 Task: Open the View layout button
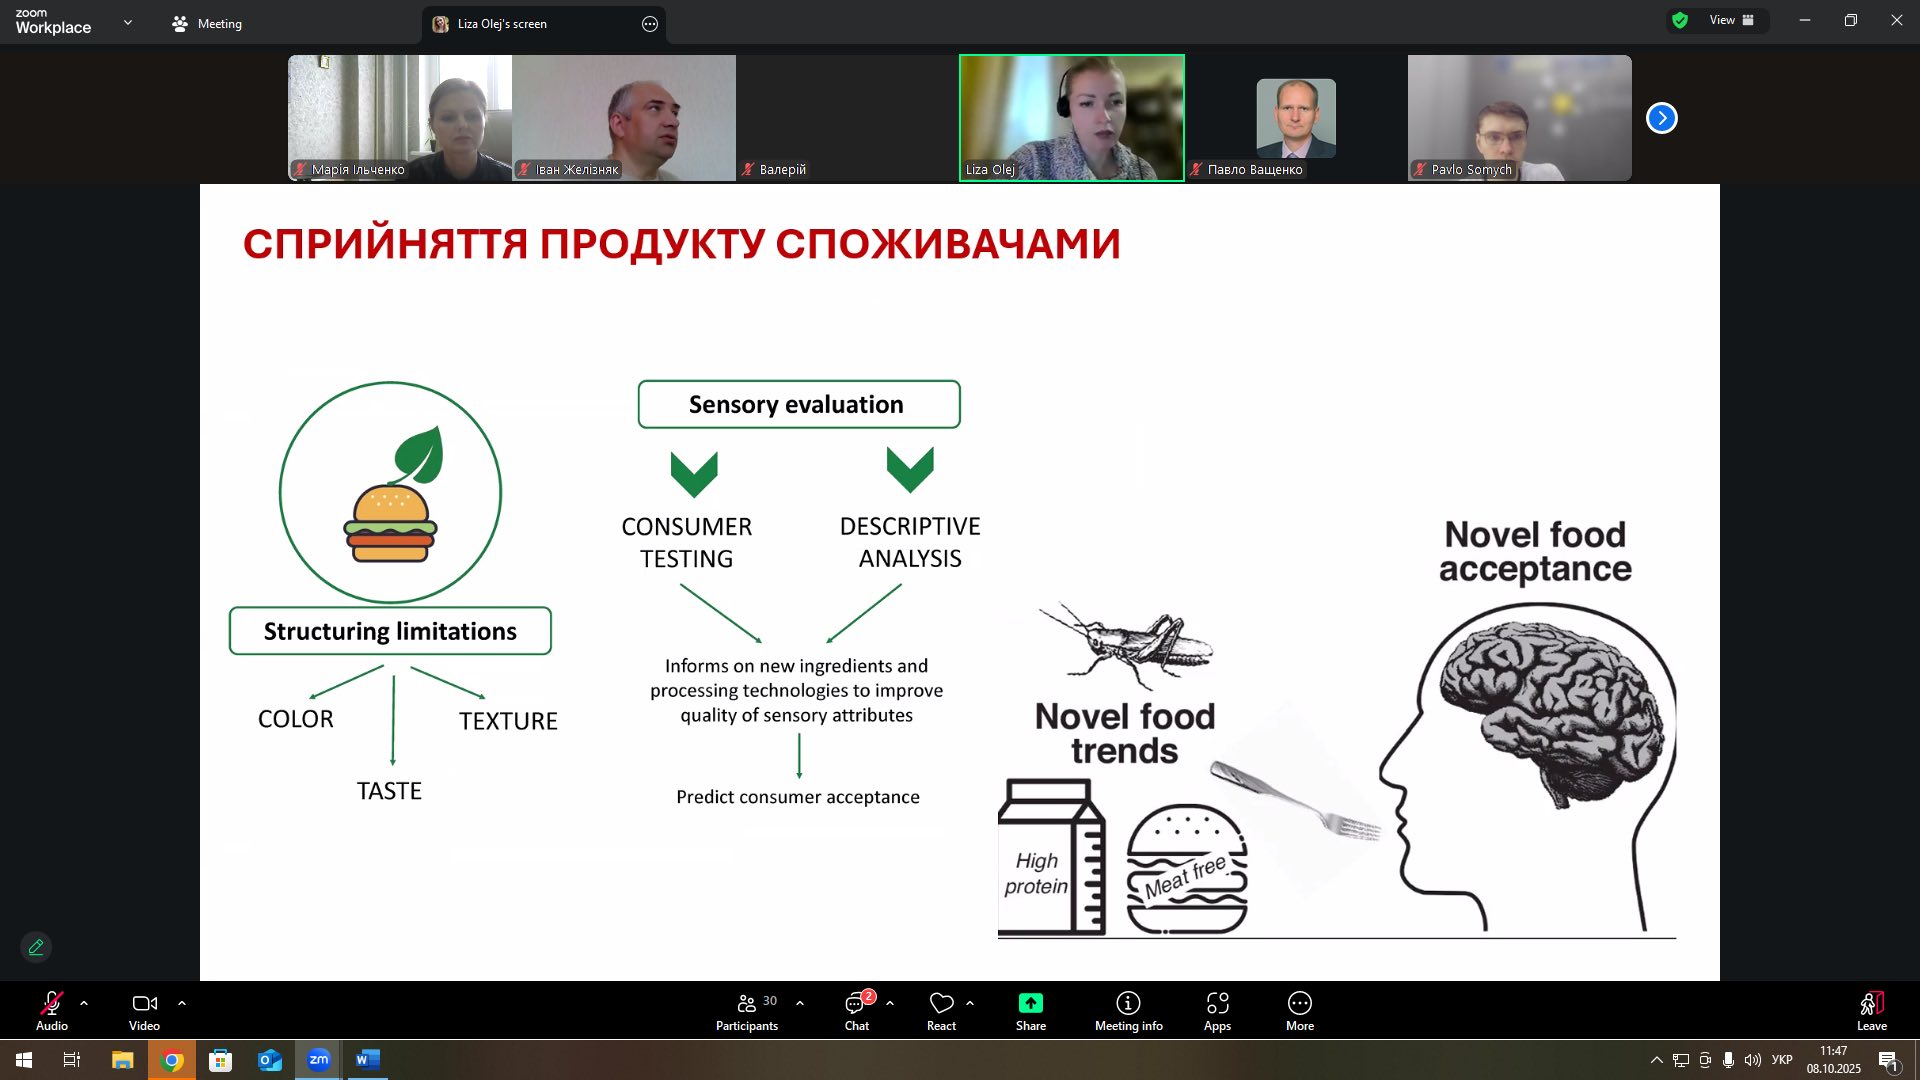[x=1731, y=20]
